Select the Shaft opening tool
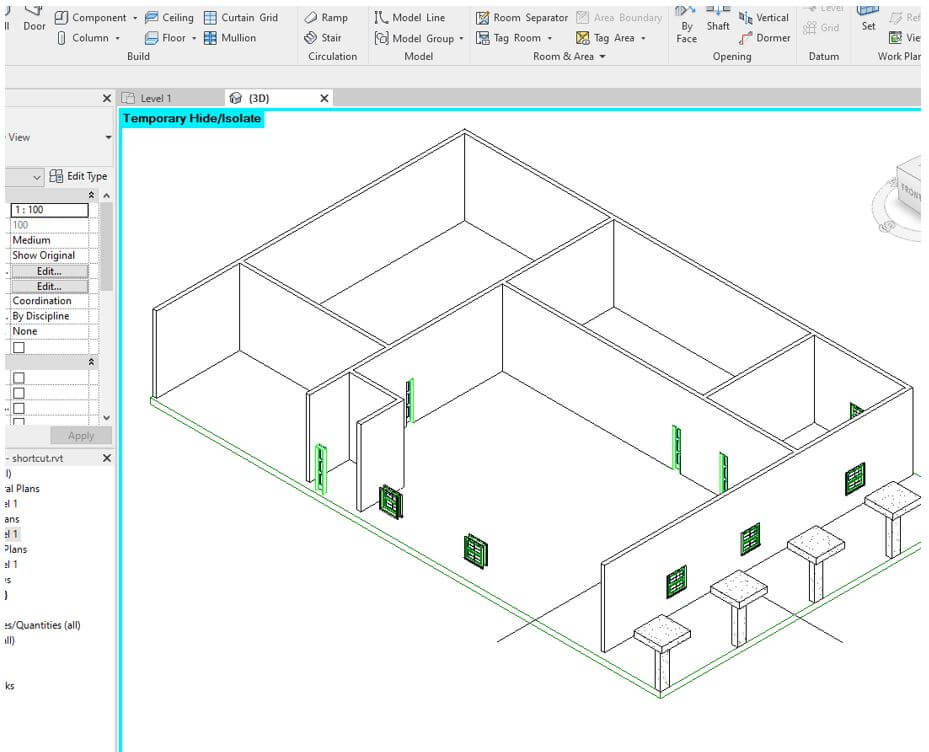929x752 pixels. point(717,20)
